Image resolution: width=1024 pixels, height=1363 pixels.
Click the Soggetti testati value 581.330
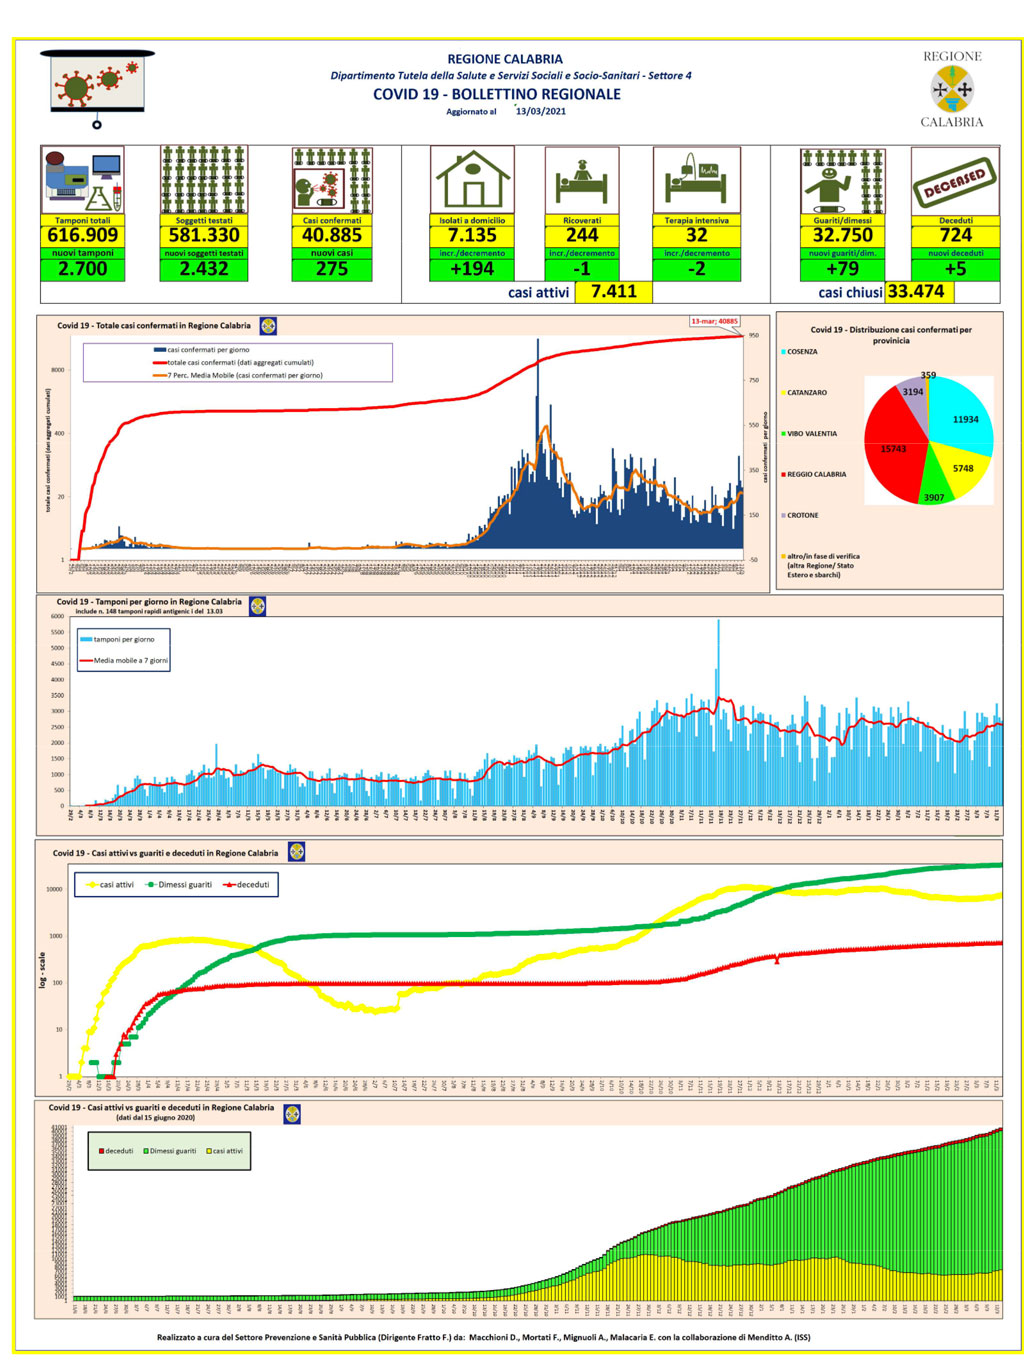pyautogui.click(x=204, y=236)
